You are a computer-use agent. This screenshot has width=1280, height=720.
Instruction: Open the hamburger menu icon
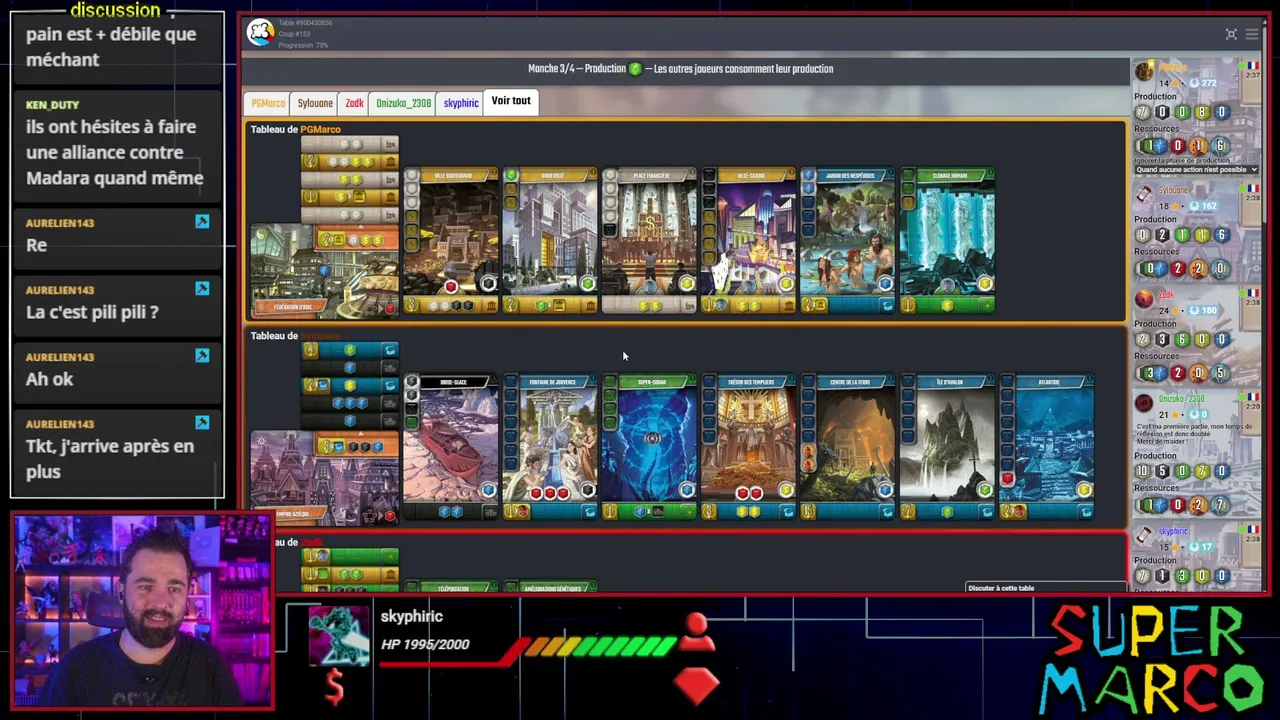[x=1251, y=34]
